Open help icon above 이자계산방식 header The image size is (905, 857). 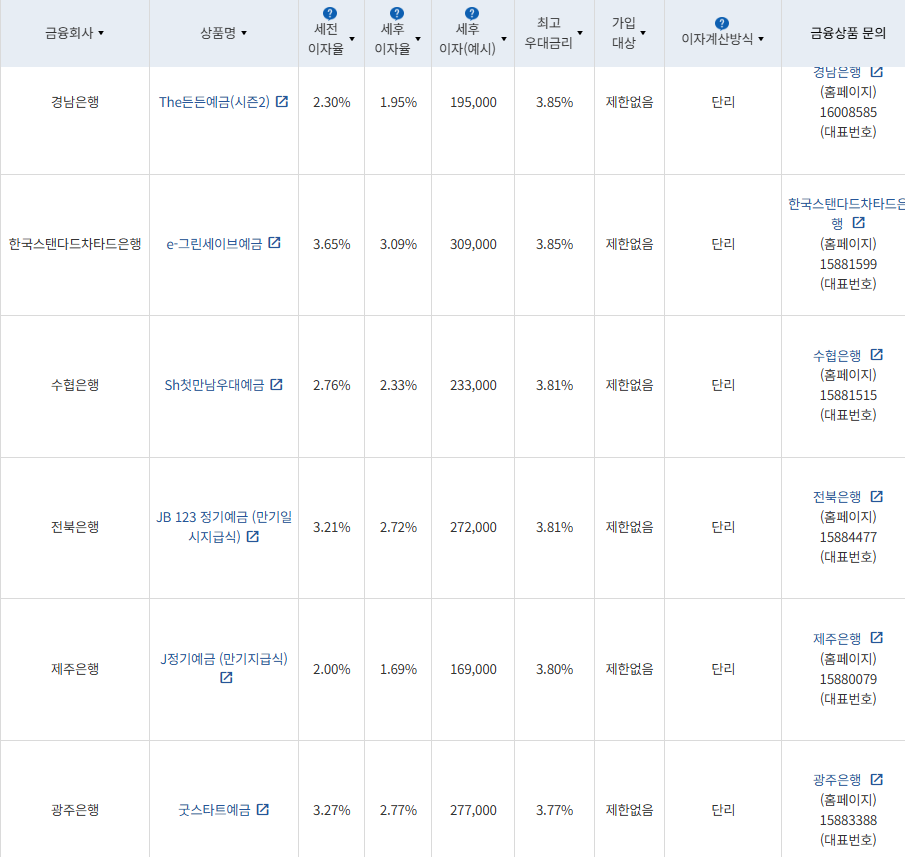click(721, 23)
